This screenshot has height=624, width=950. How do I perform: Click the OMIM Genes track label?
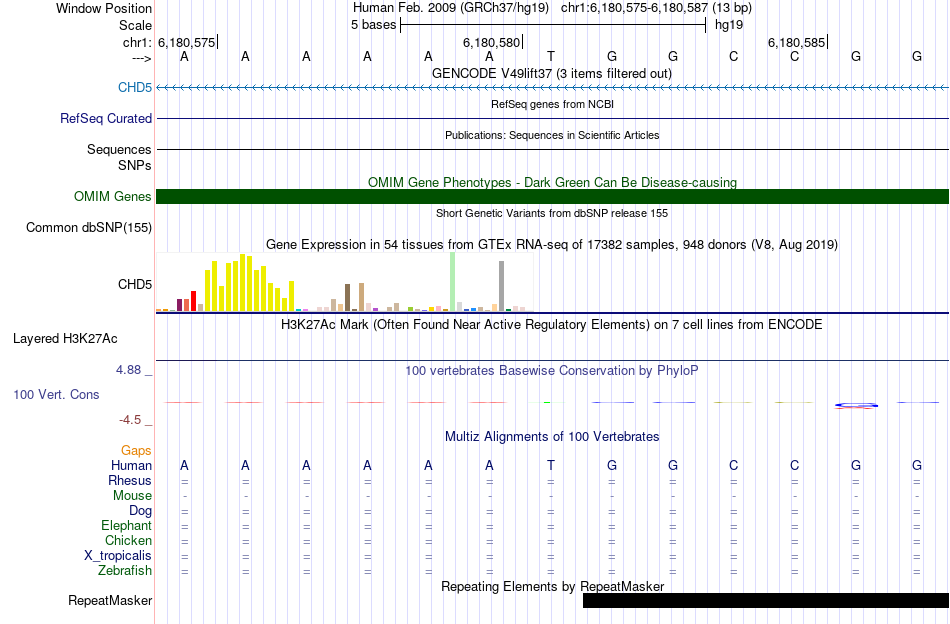(x=112, y=196)
